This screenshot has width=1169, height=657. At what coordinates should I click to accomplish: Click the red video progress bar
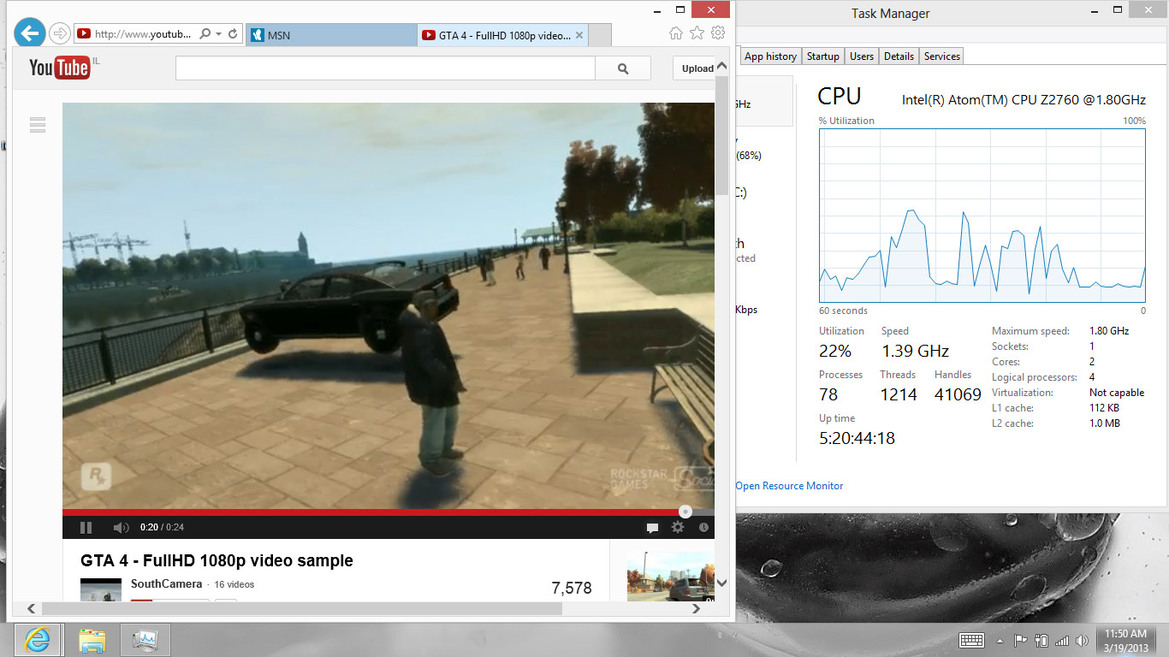click(x=373, y=512)
